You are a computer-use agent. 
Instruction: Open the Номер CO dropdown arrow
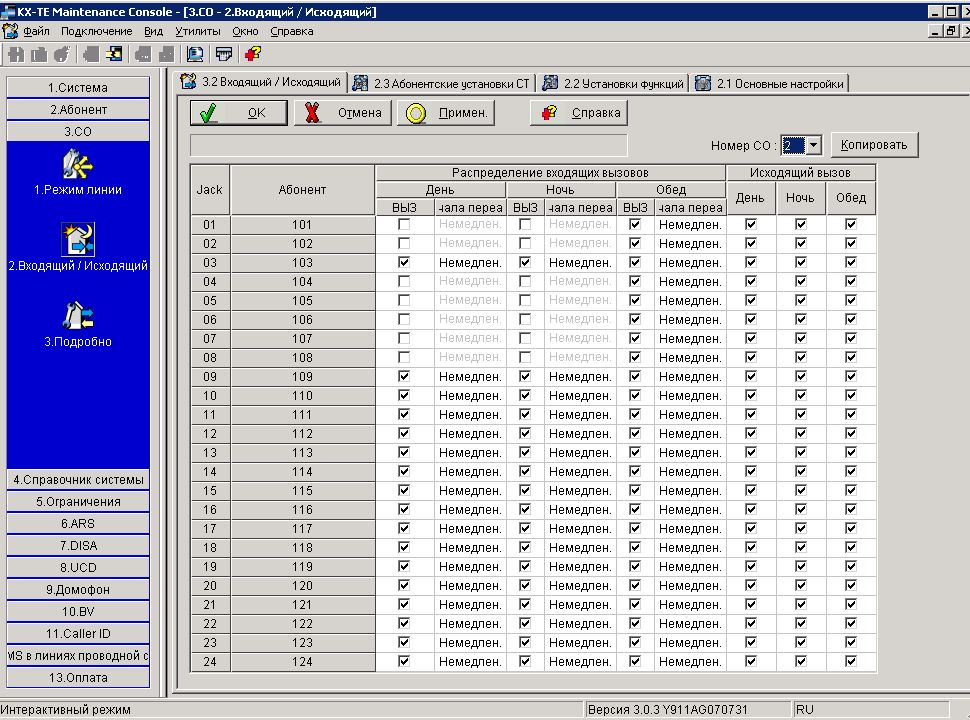pos(813,145)
